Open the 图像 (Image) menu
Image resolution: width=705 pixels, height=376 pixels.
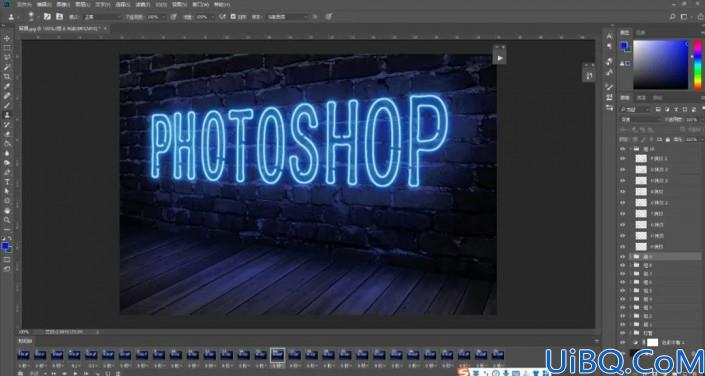[63, 4]
